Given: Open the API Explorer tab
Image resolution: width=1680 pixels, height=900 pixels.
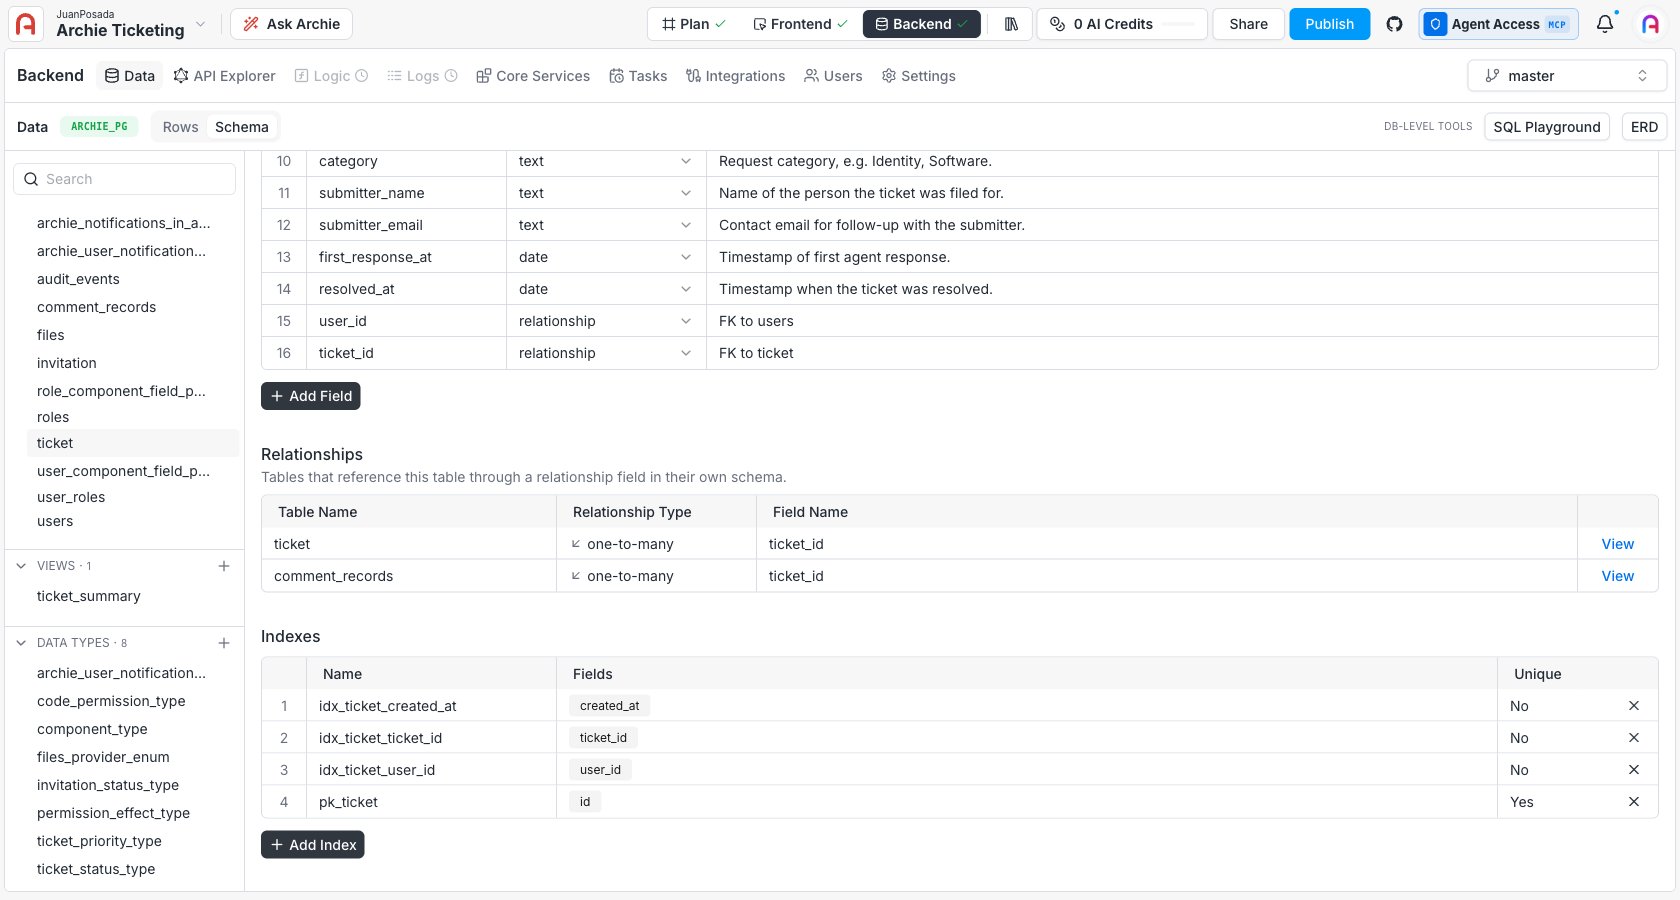Looking at the screenshot, I should point(224,76).
